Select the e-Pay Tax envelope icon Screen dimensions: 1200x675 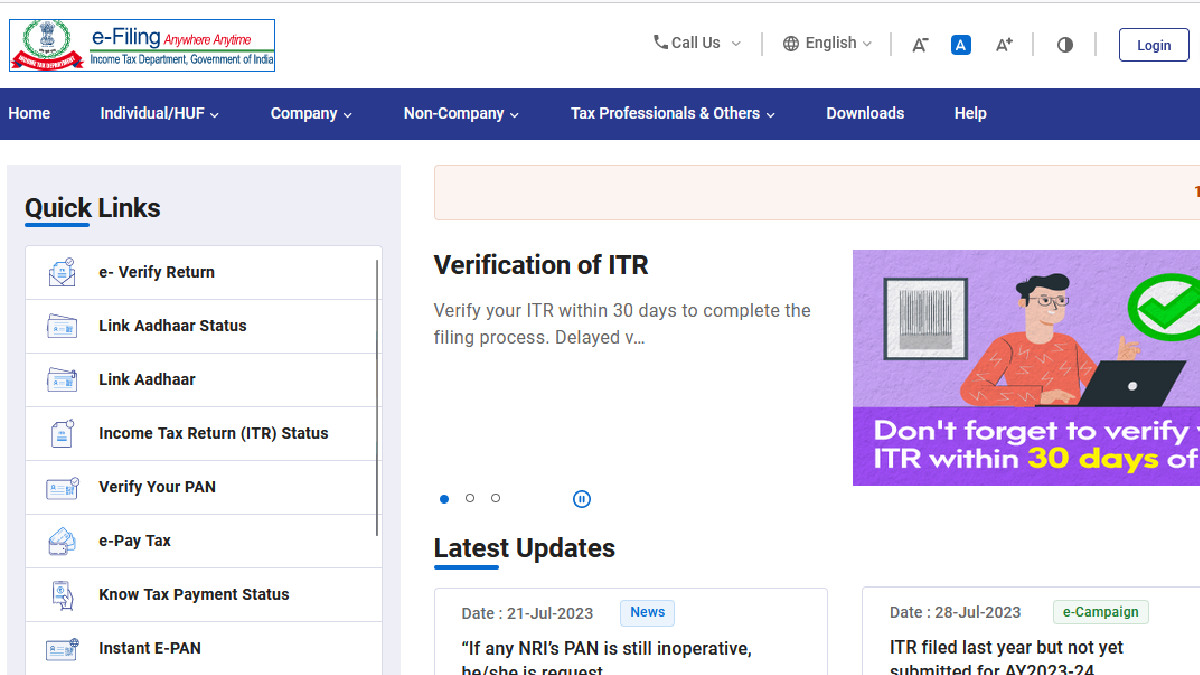pyautogui.click(x=61, y=540)
